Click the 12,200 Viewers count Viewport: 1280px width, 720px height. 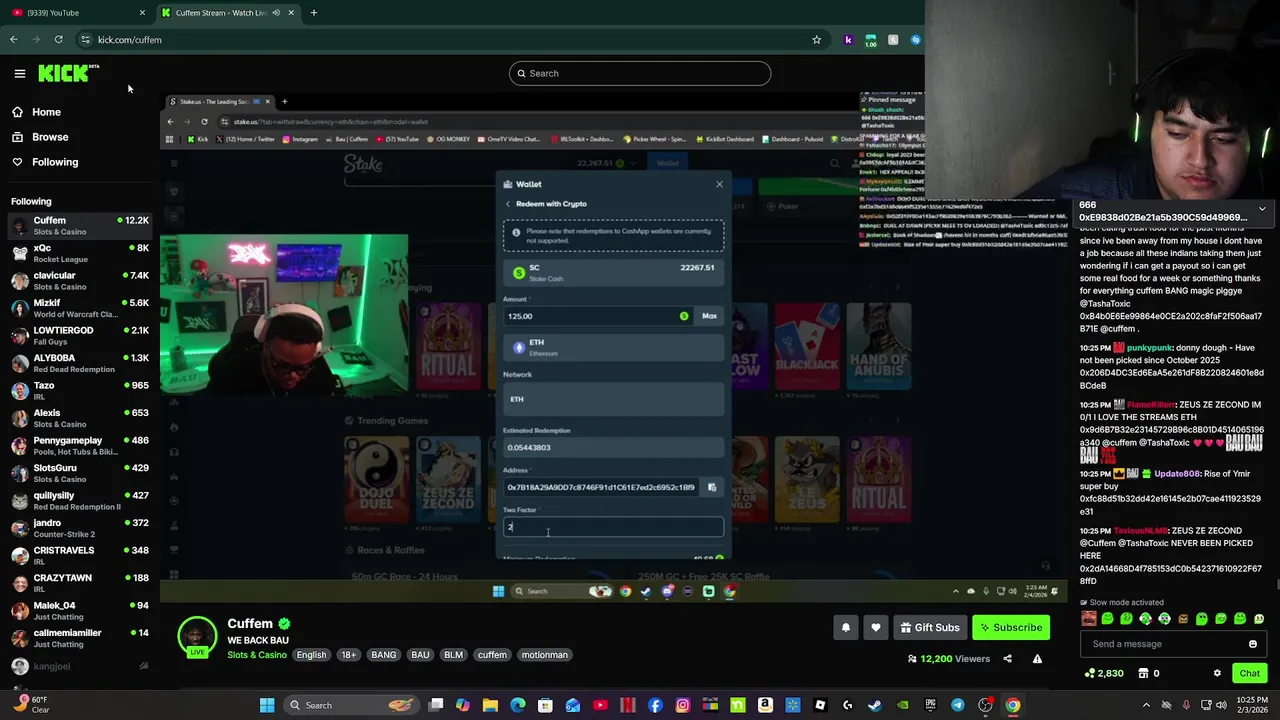tap(948, 659)
